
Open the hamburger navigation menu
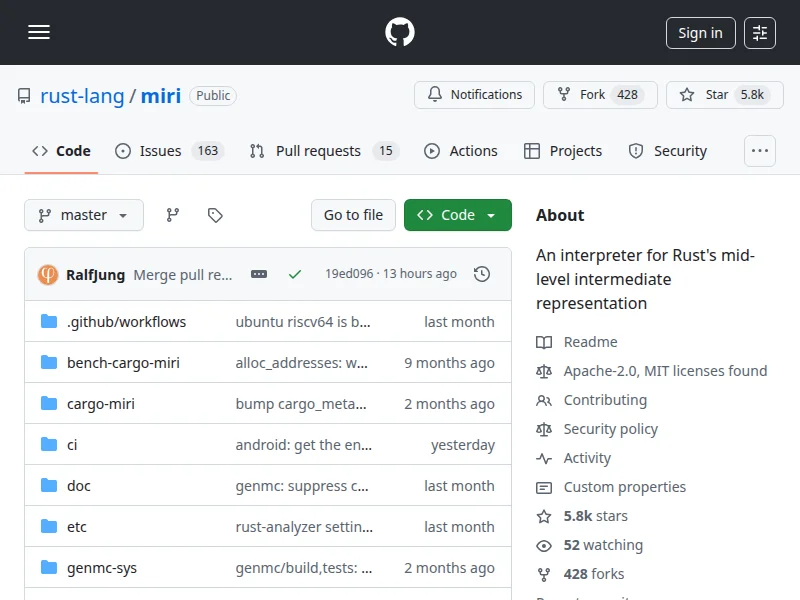point(39,33)
